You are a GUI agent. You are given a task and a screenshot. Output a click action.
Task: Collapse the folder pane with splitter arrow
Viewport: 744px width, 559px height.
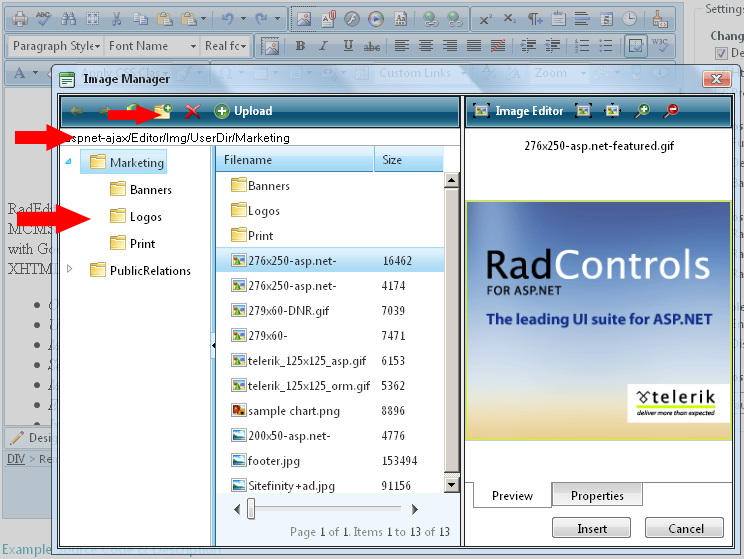214,345
